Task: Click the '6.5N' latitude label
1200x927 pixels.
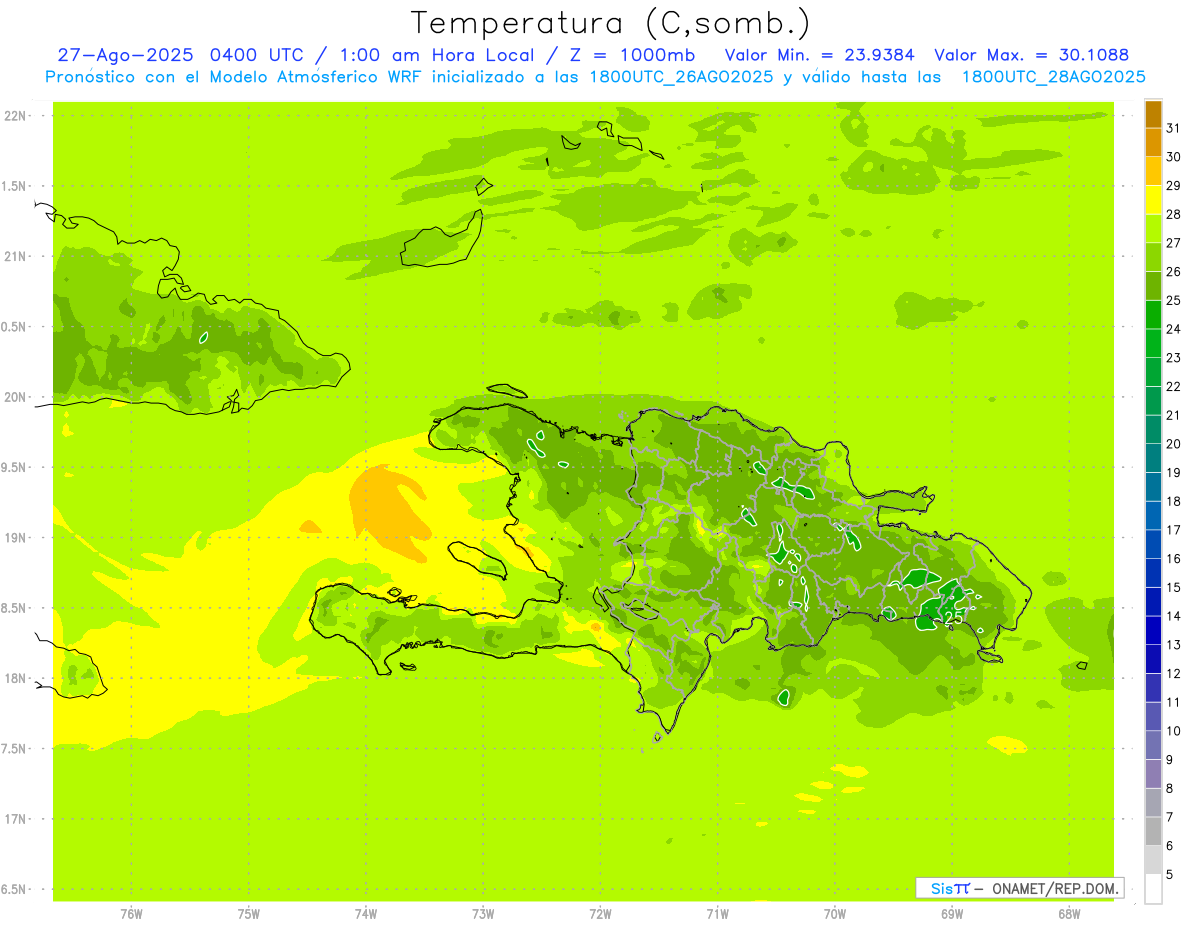Action: (x=15, y=890)
